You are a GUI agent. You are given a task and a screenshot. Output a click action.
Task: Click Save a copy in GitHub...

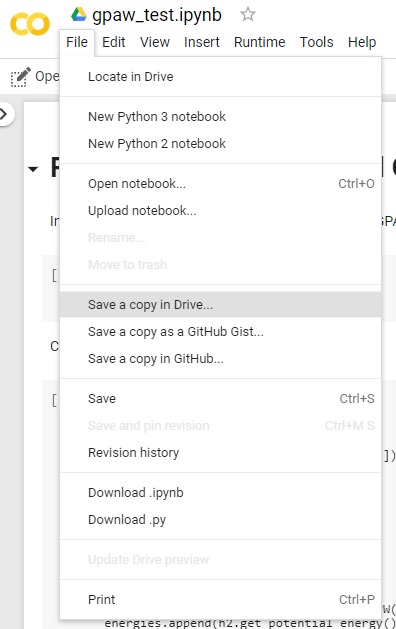coord(220,359)
